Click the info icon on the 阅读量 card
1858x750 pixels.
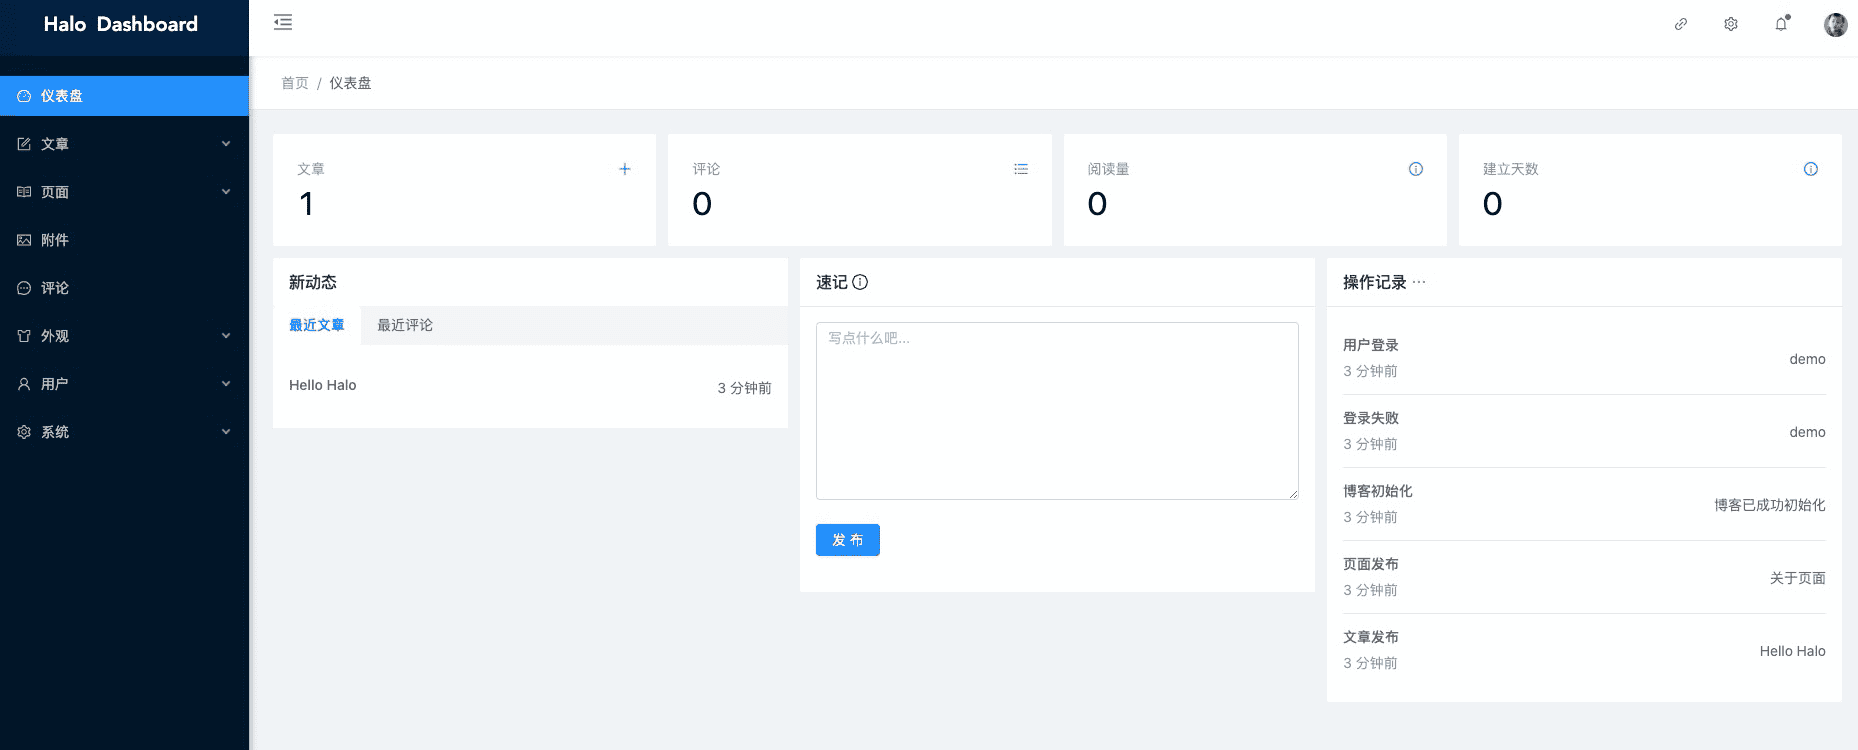click(1416, 169)
